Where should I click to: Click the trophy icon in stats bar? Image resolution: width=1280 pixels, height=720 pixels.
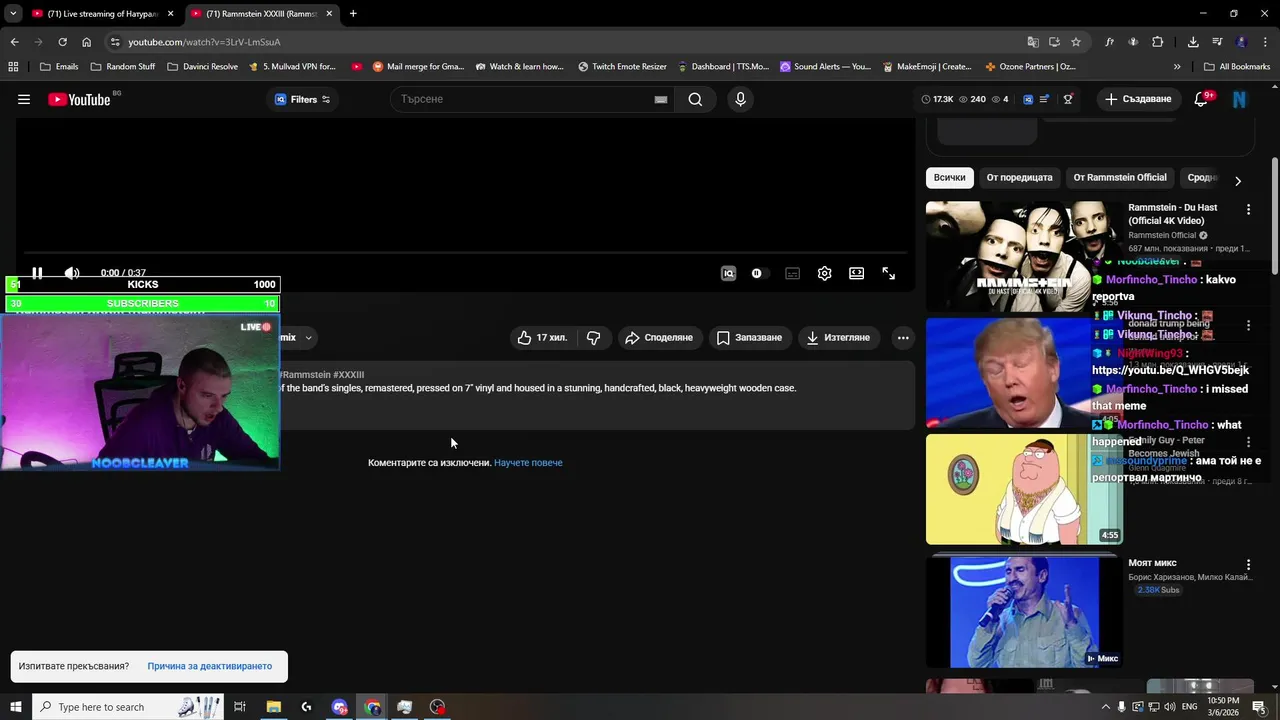(x=1068, y=99)
